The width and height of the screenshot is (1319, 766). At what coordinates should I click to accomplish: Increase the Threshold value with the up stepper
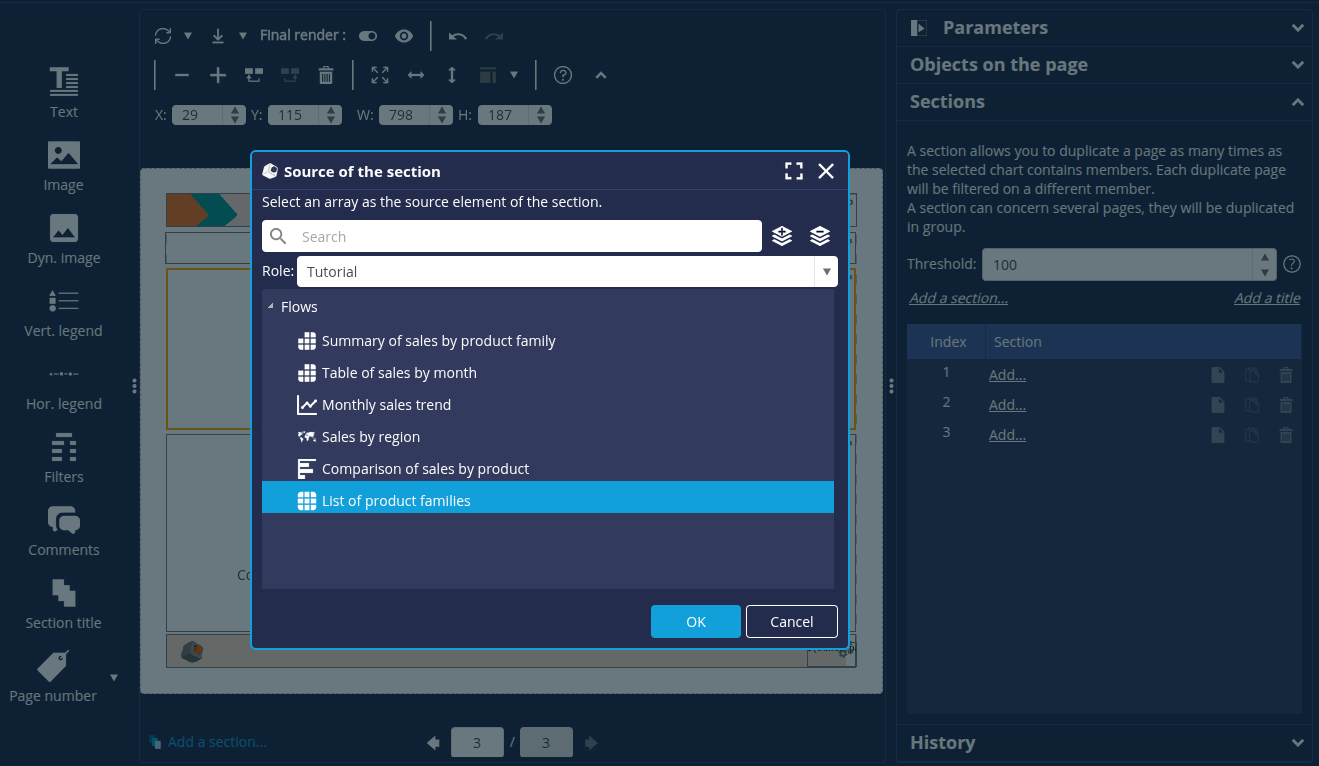(x=1263, y=258)
